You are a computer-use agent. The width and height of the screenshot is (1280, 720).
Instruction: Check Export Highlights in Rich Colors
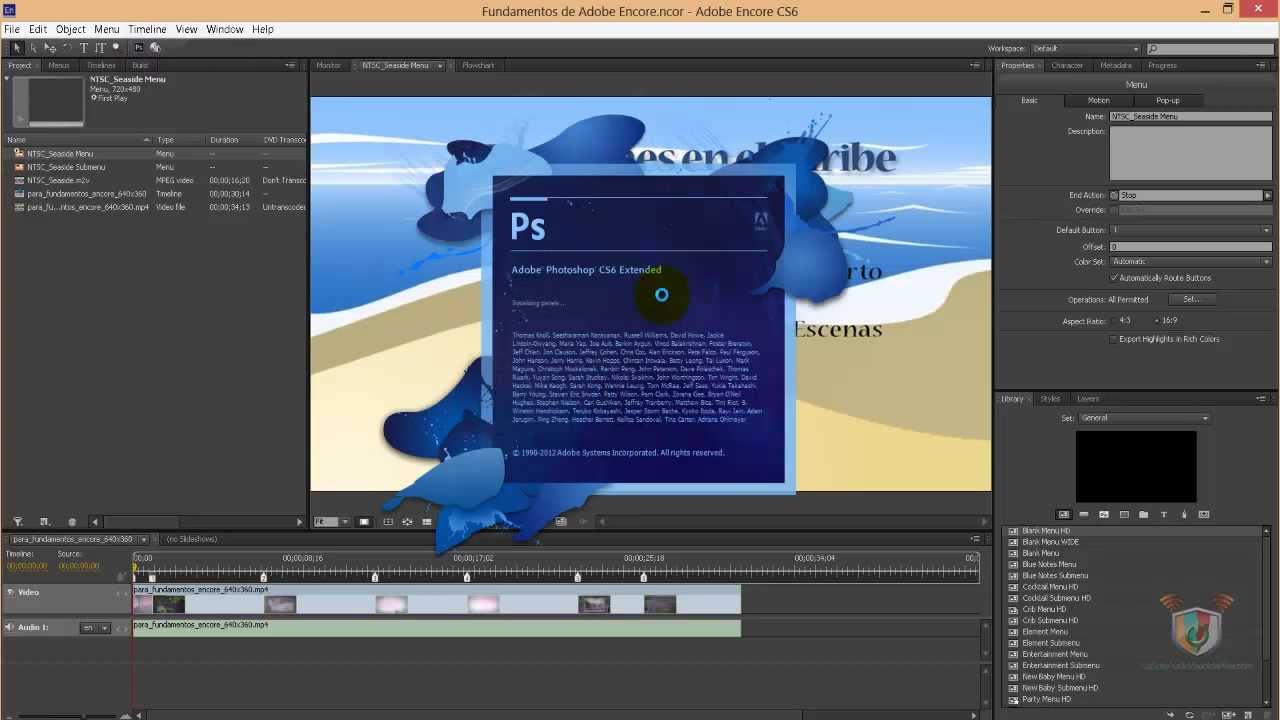(1114, 339)
